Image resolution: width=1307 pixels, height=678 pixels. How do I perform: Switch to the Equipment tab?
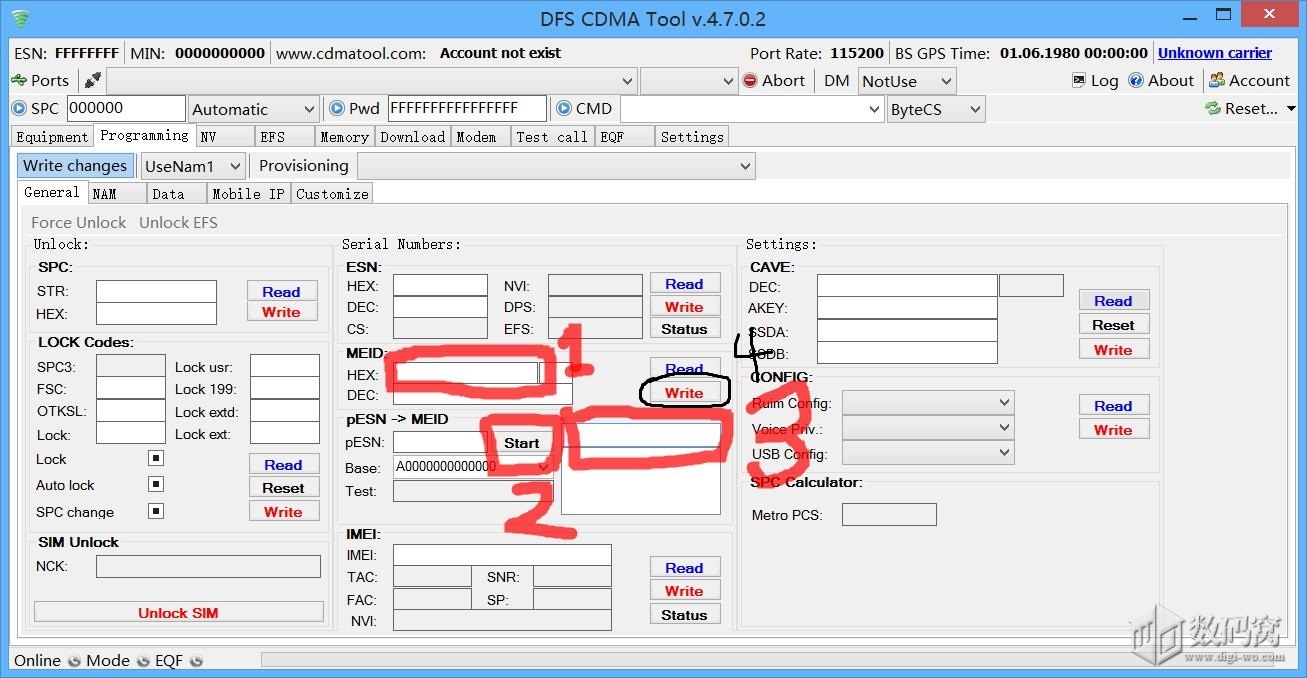tap(52, 137)
